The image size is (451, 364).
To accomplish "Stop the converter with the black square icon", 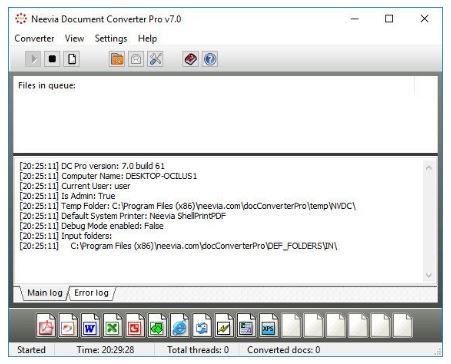I will tap(52, 59).
